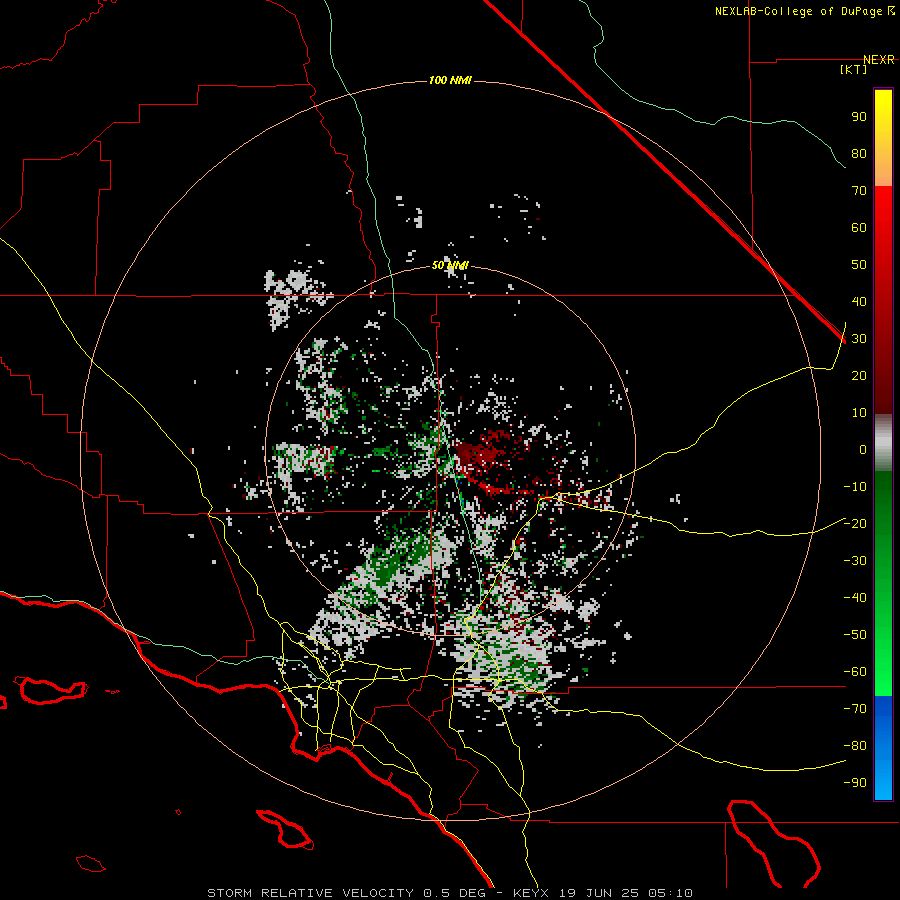Click the 0 value on the velocity scale
The image size is (900, 900).
pos(863,450)
